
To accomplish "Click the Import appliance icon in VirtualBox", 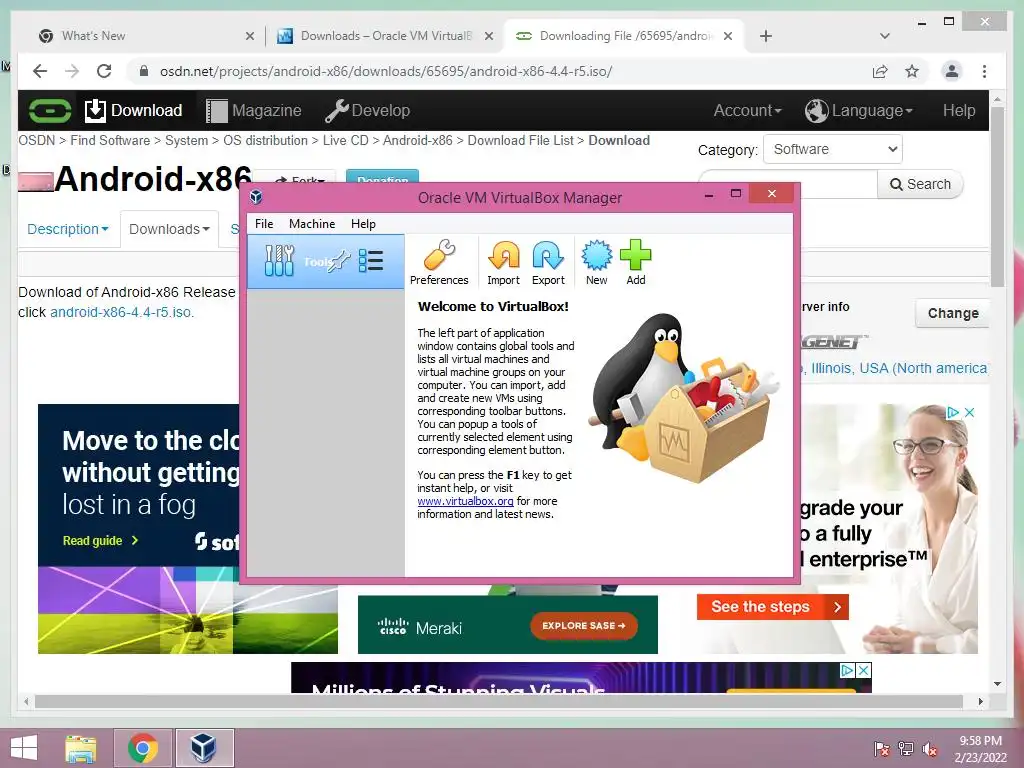I will click(504, 263).
